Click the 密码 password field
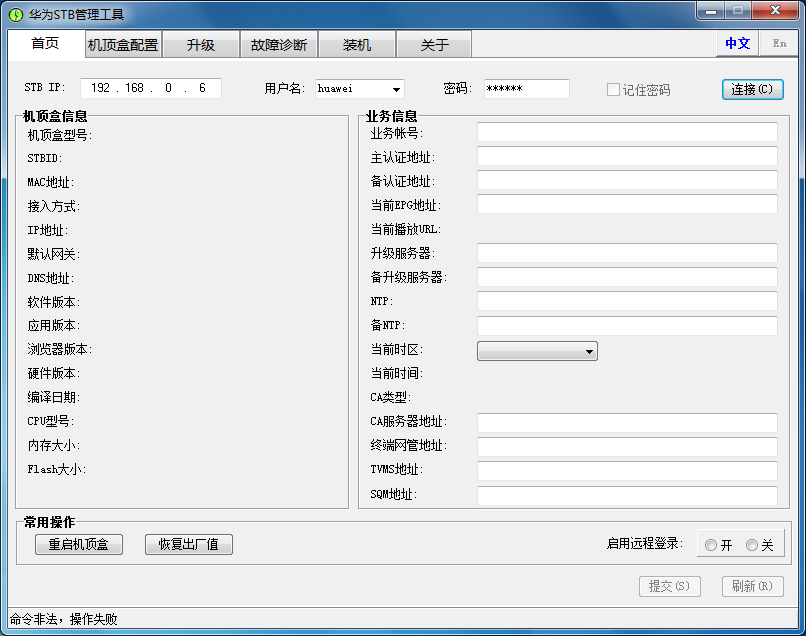 pos(526,88)
